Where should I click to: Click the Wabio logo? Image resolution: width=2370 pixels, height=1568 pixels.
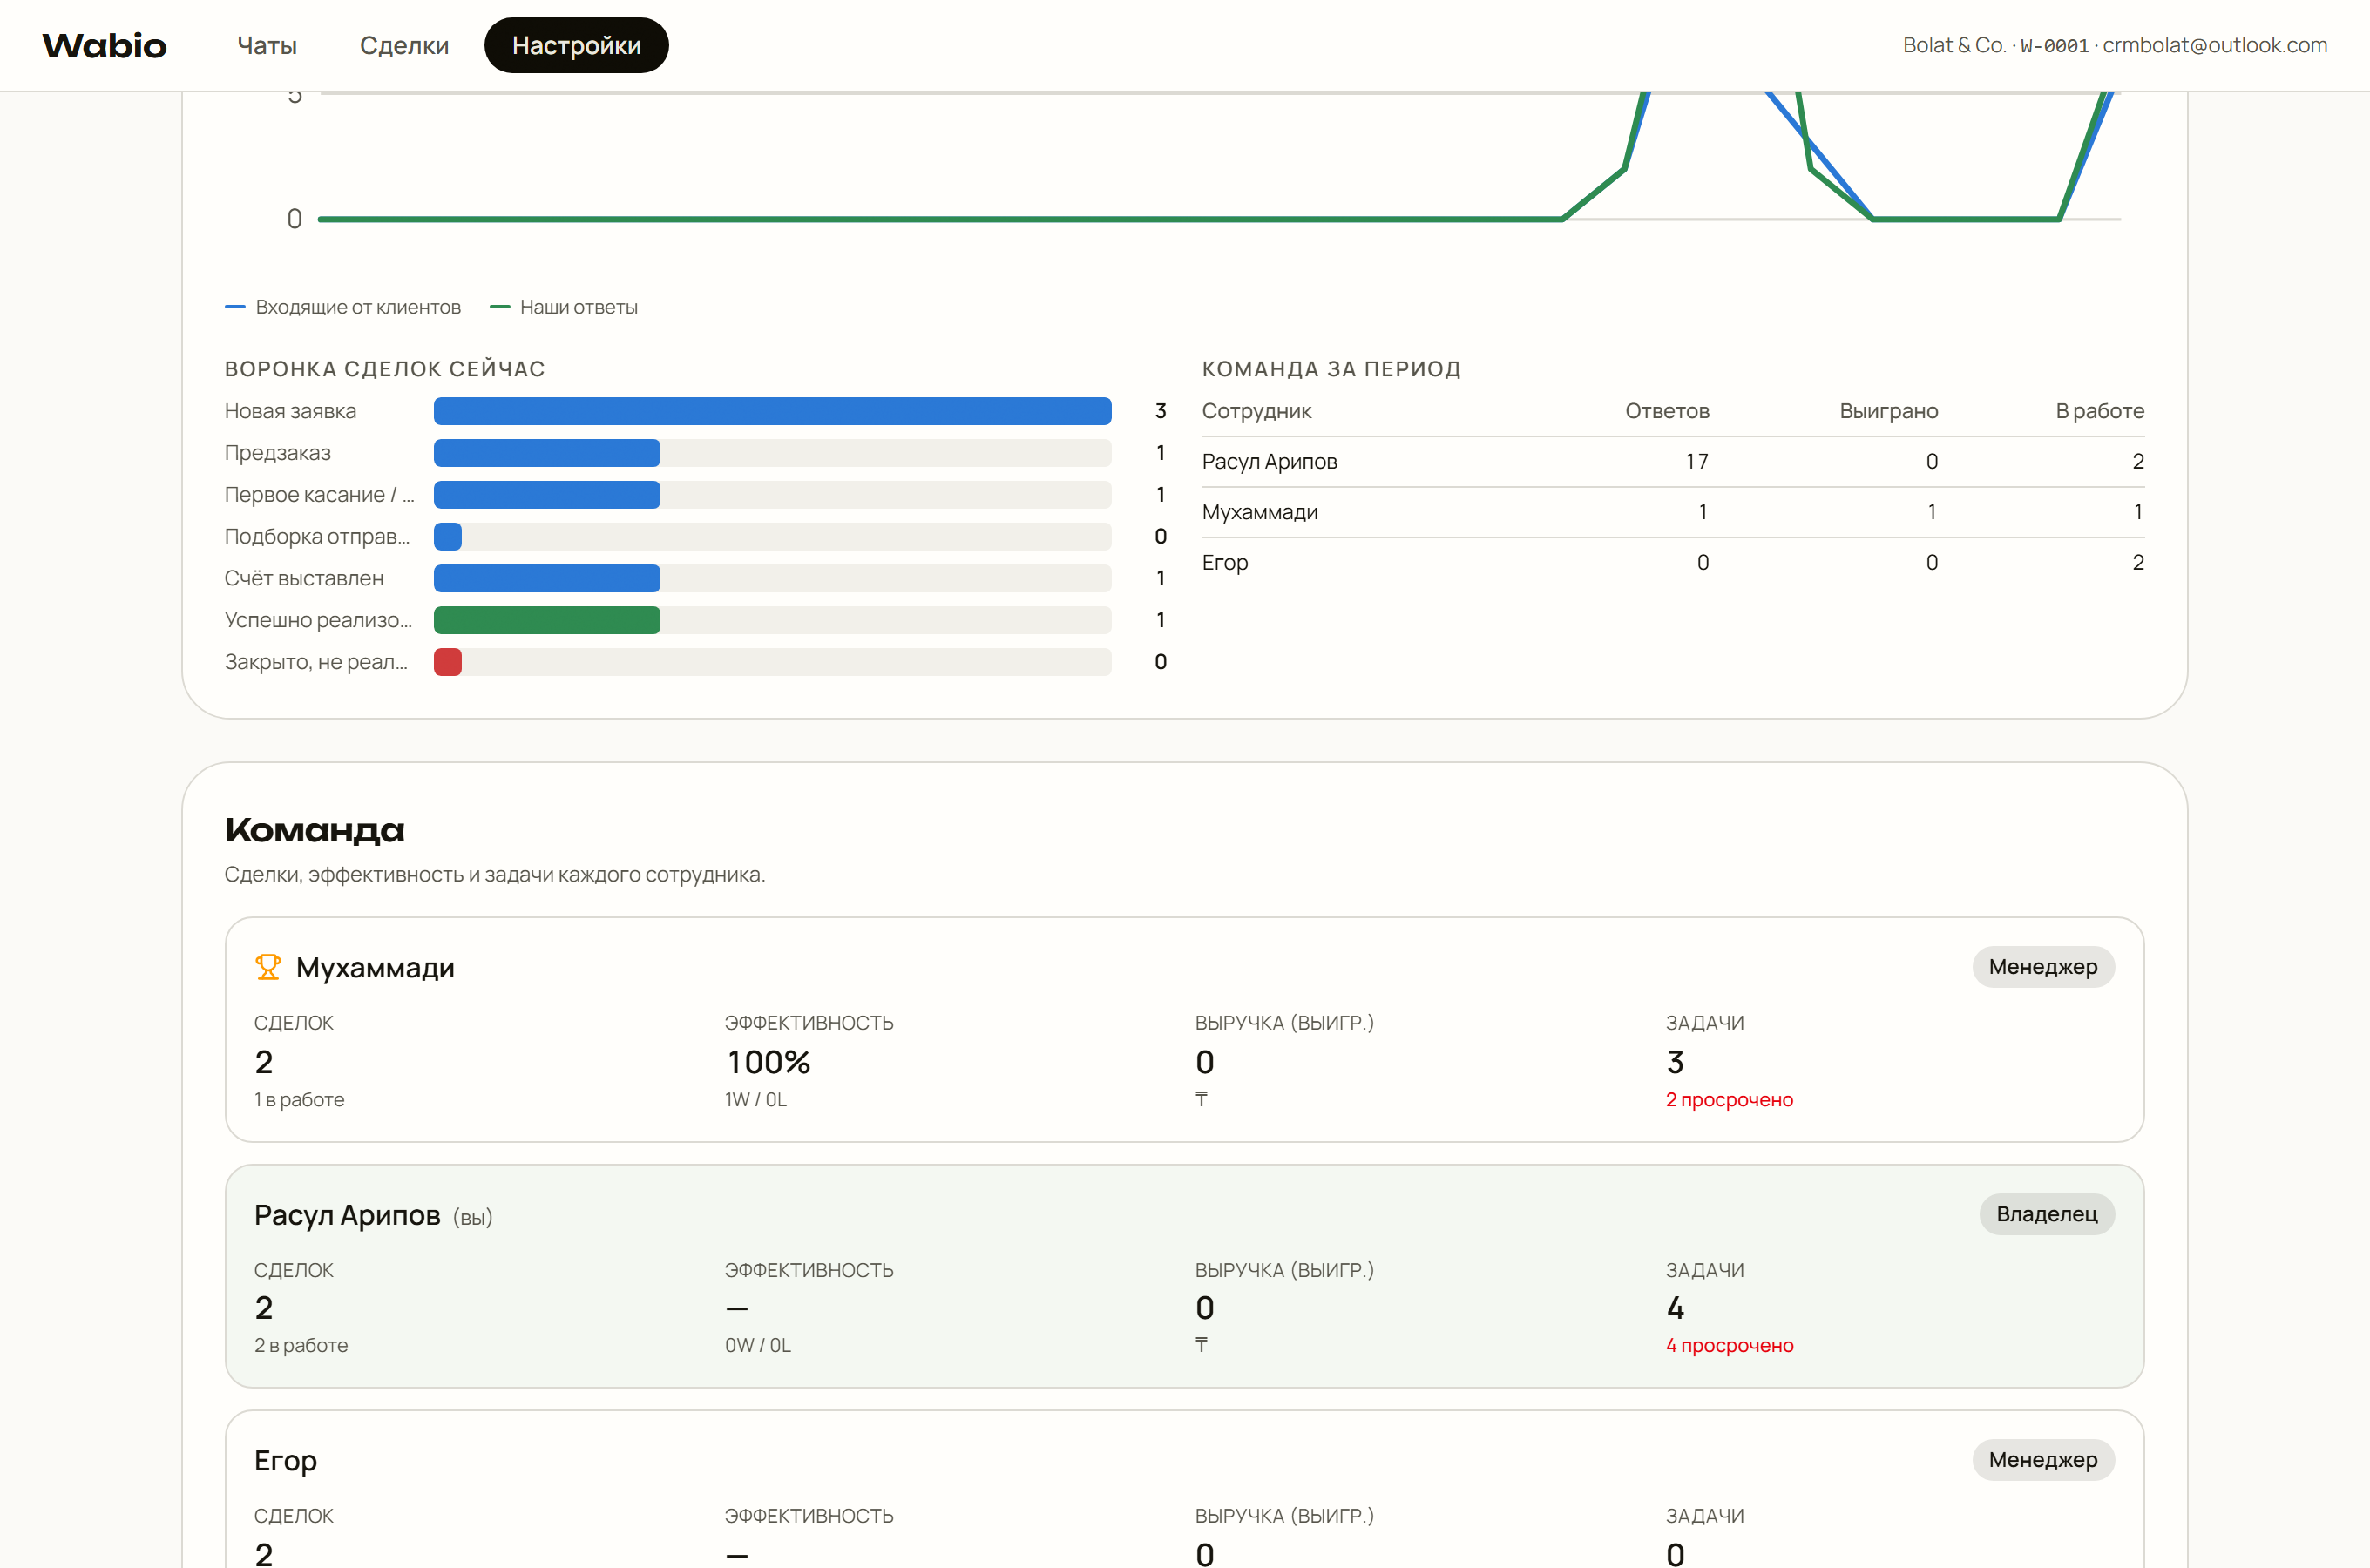pyautogui.click(x=104, y=45)
